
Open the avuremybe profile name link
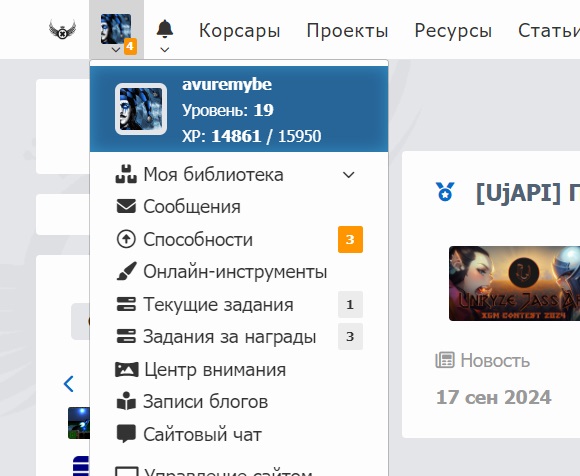(x=227, y=84)
